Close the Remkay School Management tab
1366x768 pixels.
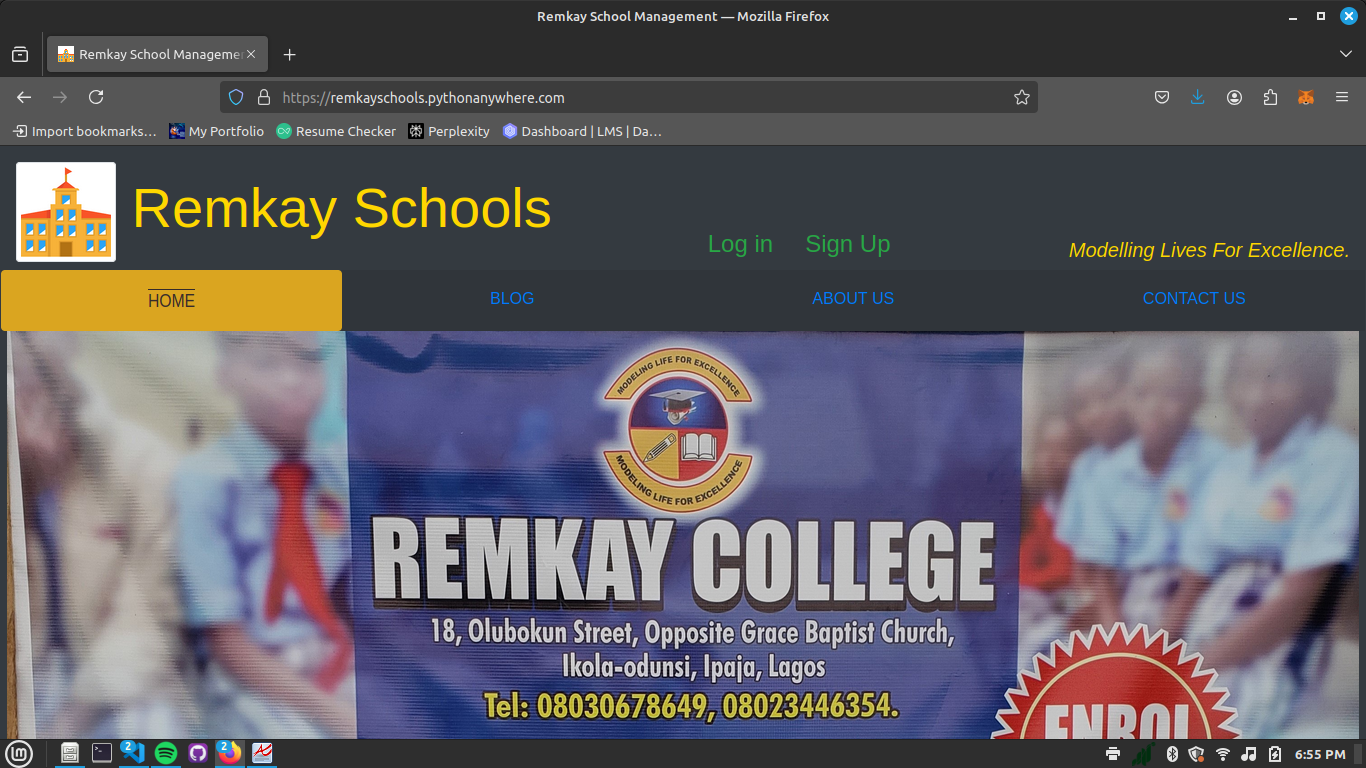(251, 54)
